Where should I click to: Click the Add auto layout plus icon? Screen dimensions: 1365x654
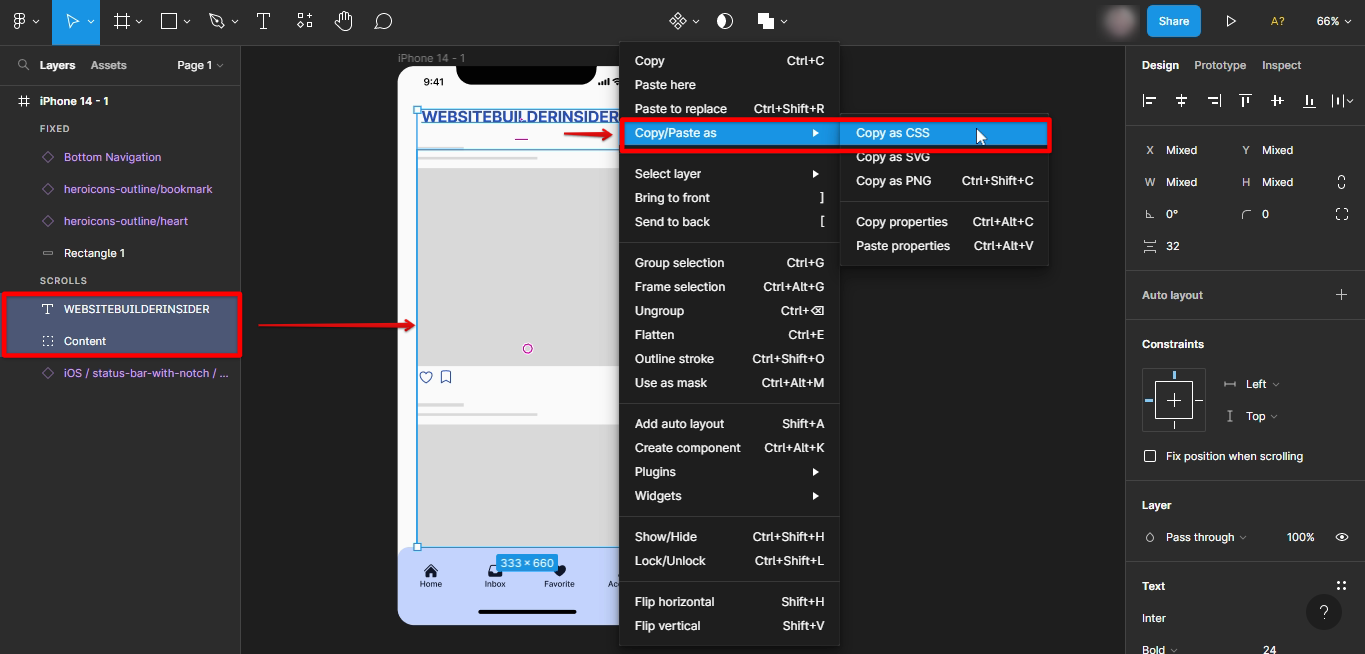(x=1342, y=295)
